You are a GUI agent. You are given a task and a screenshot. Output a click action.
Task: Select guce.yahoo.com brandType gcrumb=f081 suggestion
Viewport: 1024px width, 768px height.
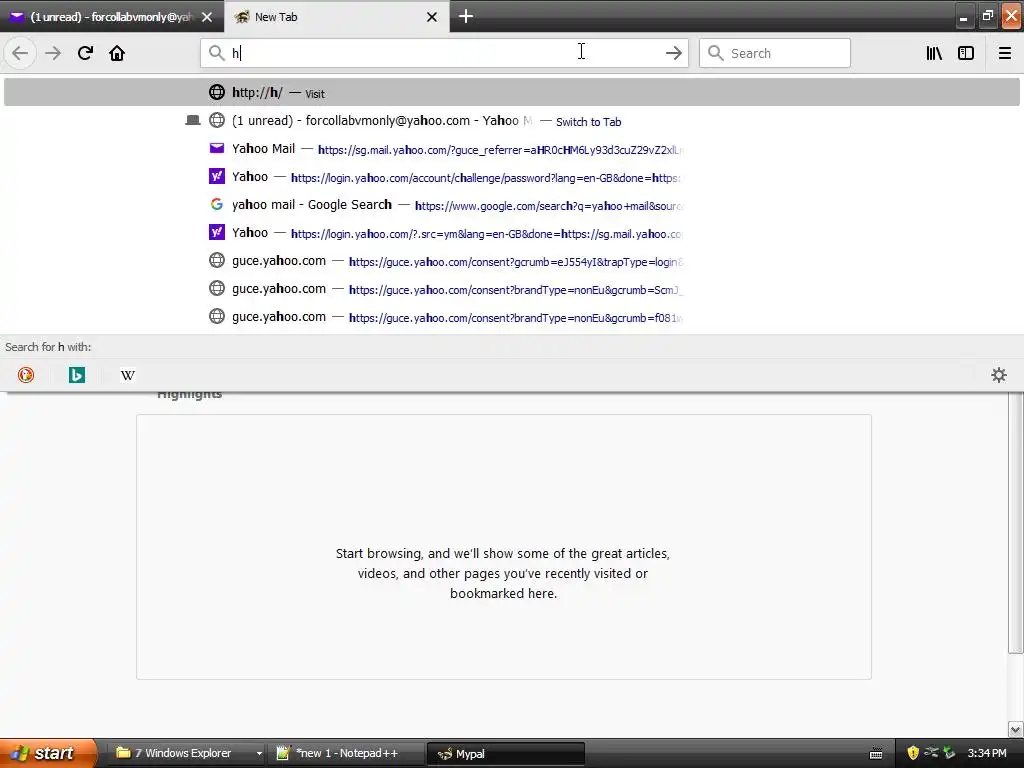pyautogui.click(x=511, y=317)
